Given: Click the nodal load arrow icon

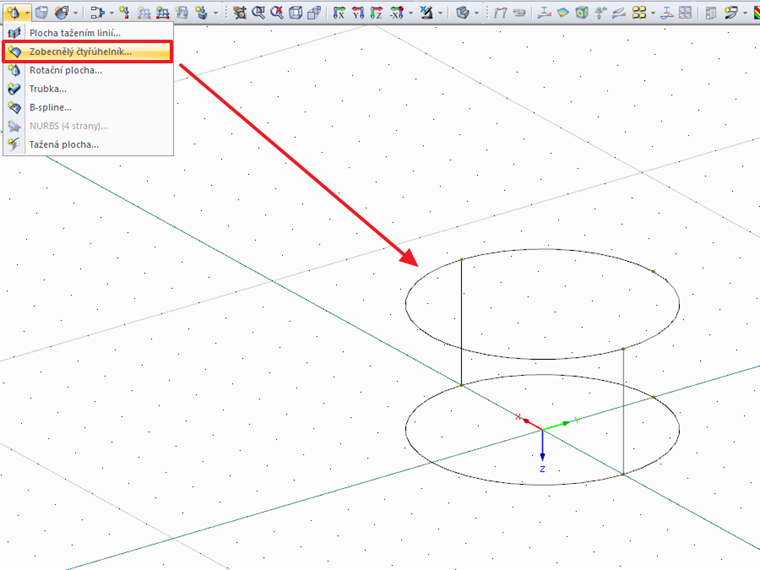Looking at the screenshot, I should pos(125,12).
